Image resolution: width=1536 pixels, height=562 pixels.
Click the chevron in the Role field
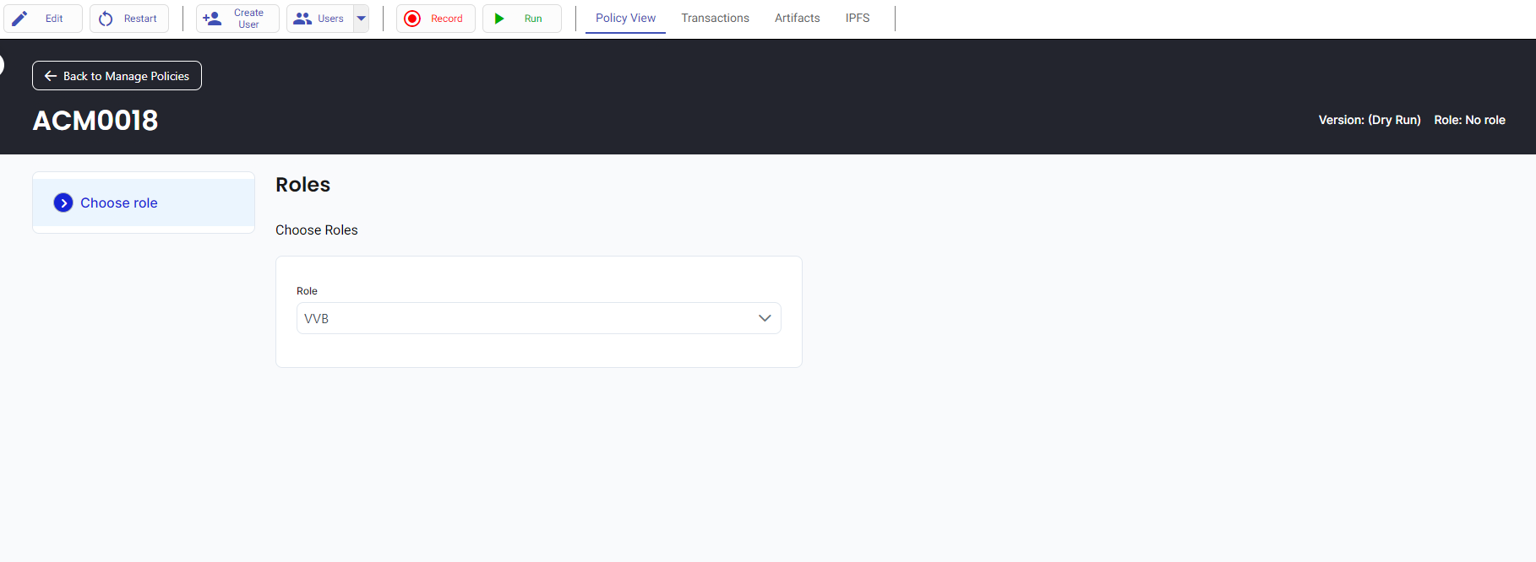(x=764, y=318)
